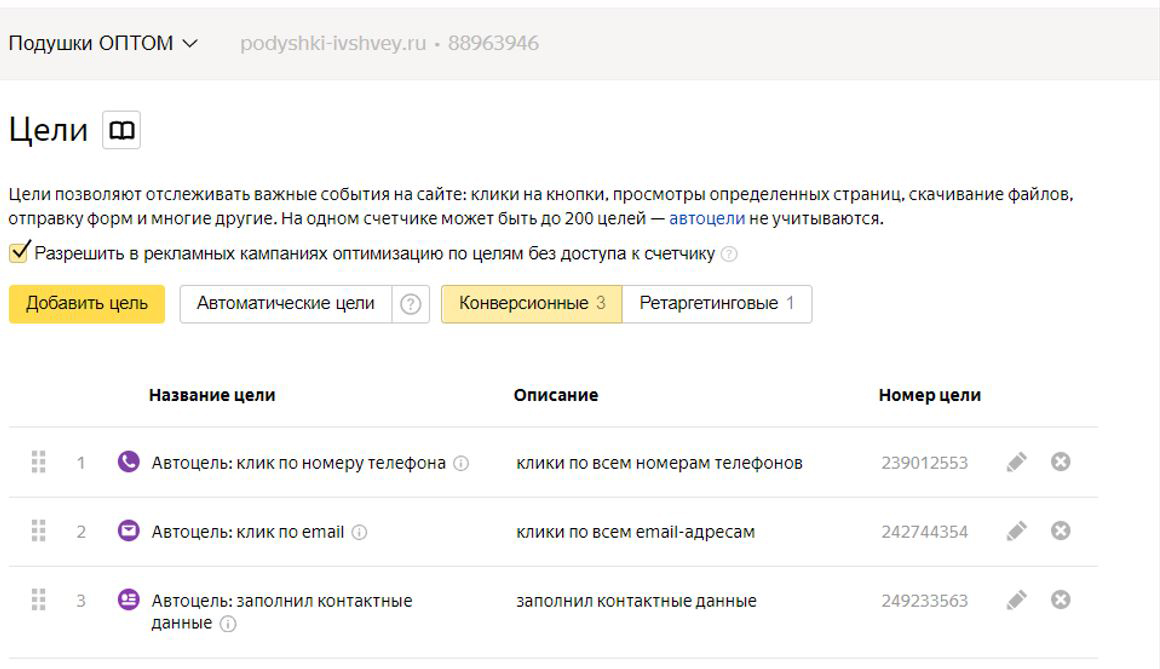Open the Автоматические цели settings
1160x669 pixels.
[x=285, y=304]
